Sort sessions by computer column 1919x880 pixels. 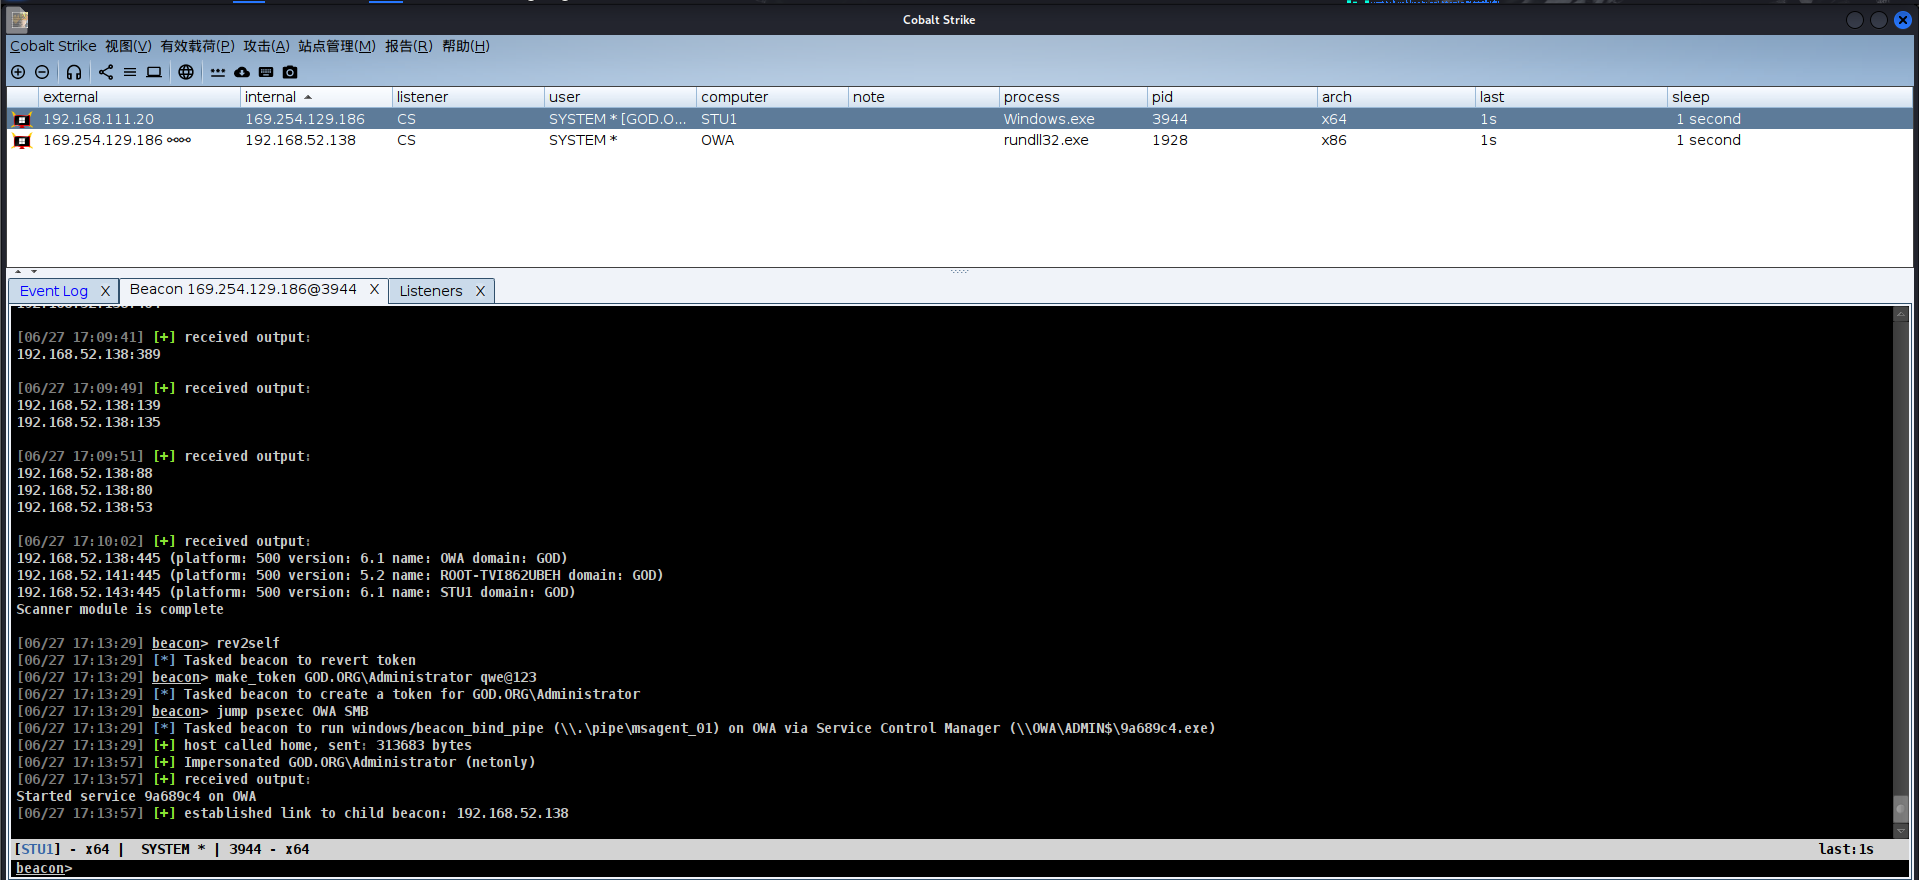pos(772,97)
